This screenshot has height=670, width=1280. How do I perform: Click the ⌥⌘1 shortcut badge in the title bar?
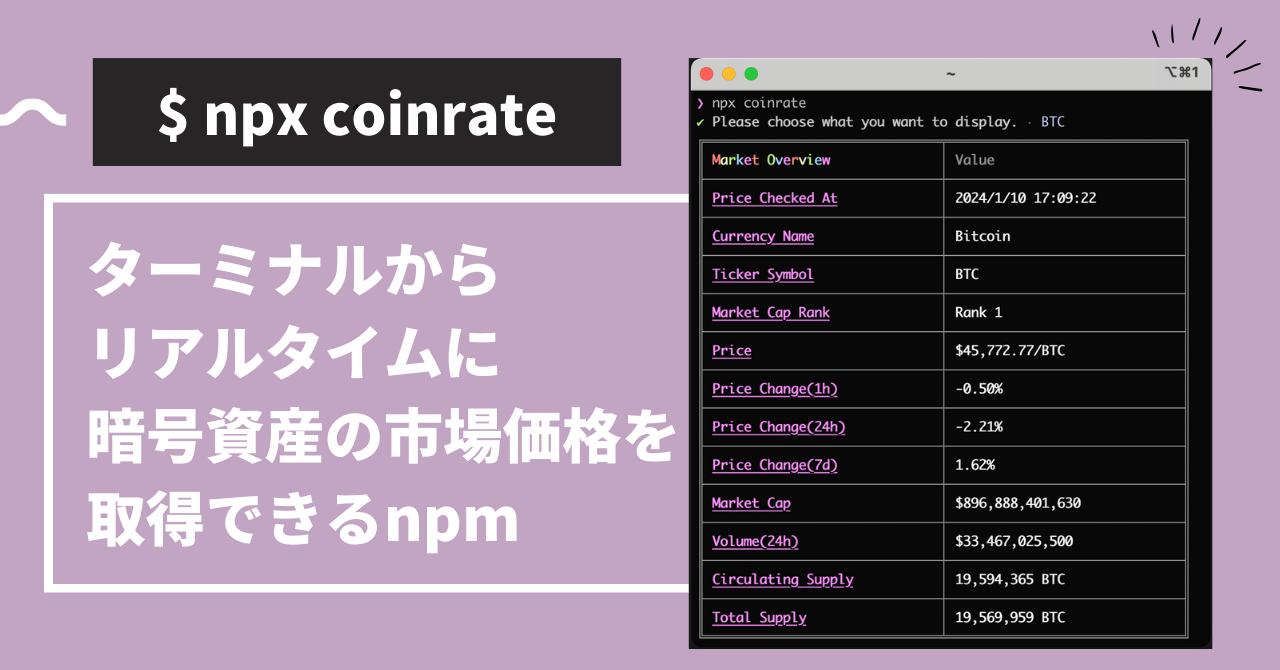point(1185,73)
